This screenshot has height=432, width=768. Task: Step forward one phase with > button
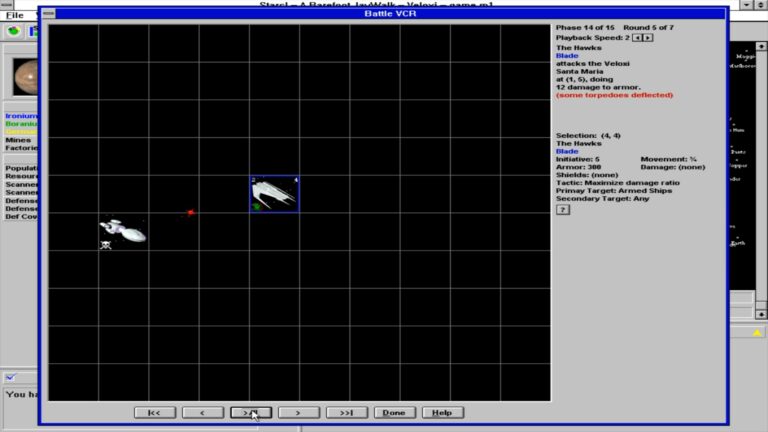pyautogui.click(x=299, y=412)
